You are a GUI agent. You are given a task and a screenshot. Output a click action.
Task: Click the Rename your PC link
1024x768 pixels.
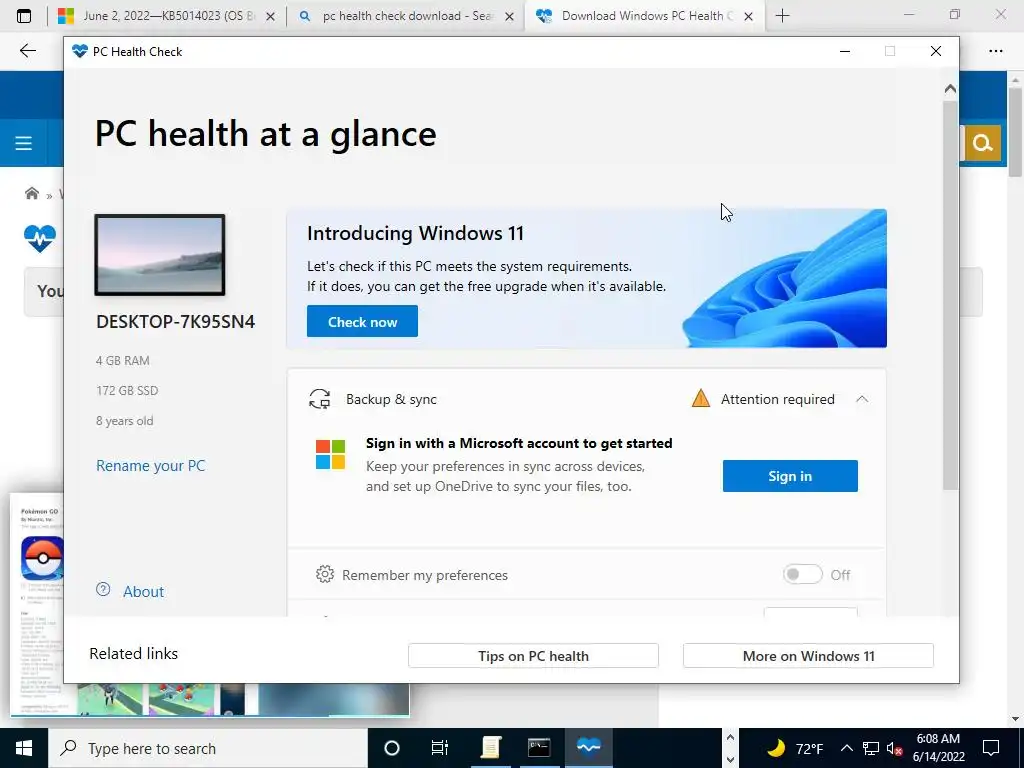(x=151, y=466)
